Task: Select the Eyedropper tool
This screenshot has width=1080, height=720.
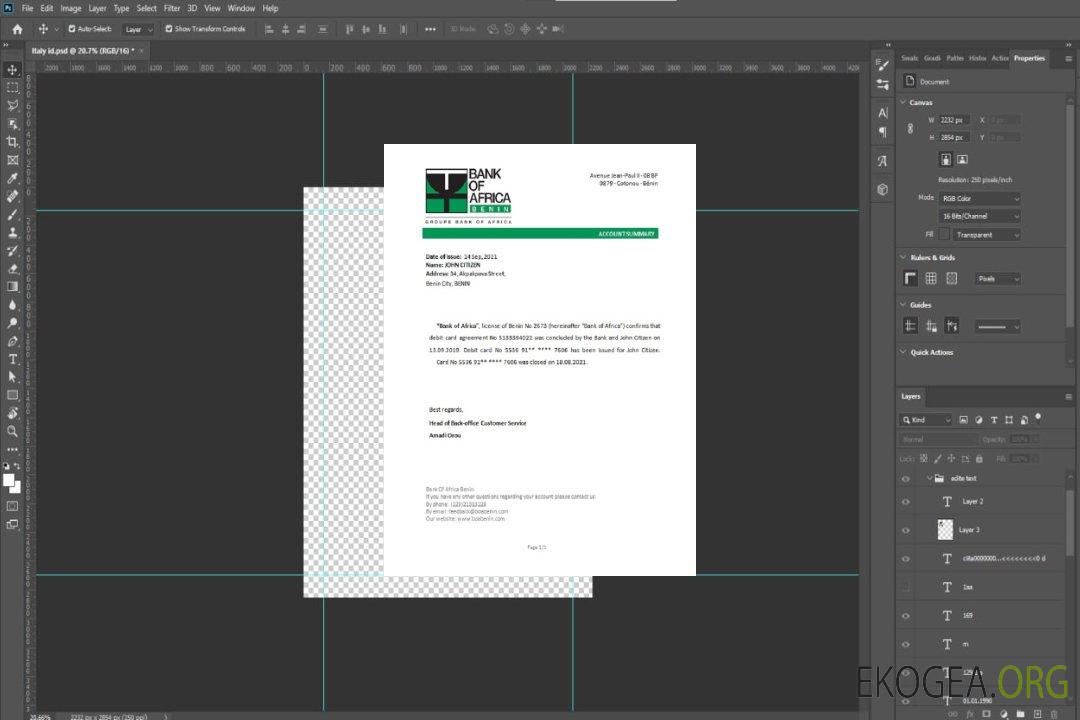Action: (x=12, y=178)
